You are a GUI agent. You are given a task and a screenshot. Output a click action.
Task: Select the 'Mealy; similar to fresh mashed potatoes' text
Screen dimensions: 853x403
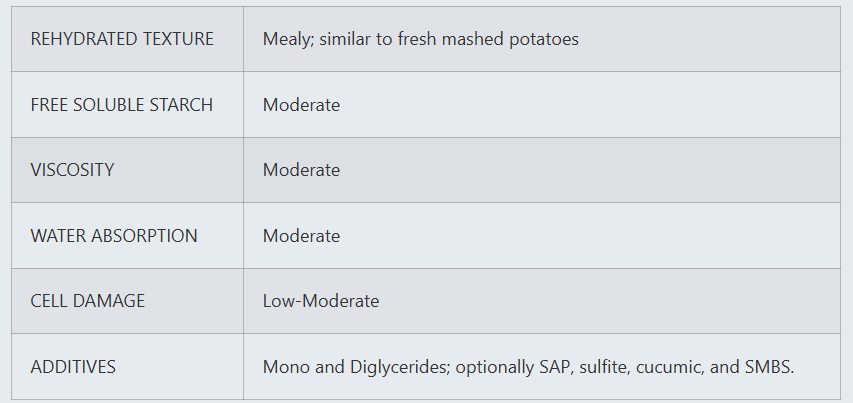click(x=421, y=39)
